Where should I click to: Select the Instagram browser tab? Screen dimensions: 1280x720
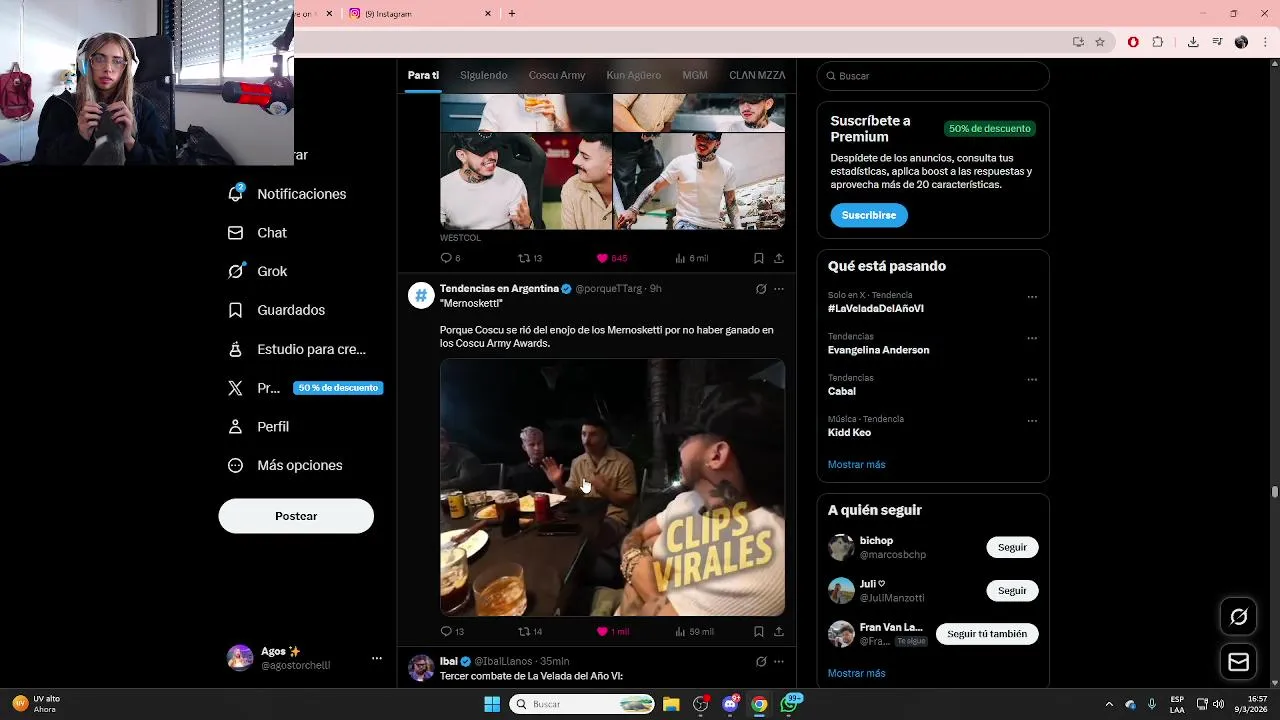[x=420, y=14]
